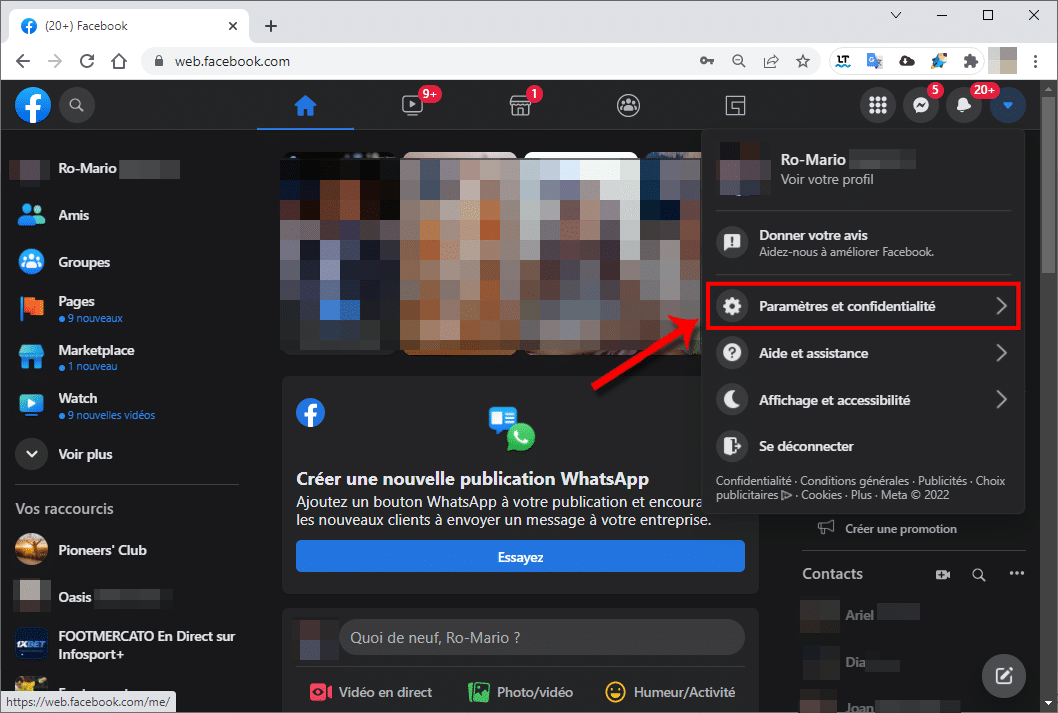
Task: Open the Facebook search magnifier
Action: coord(77,105)
